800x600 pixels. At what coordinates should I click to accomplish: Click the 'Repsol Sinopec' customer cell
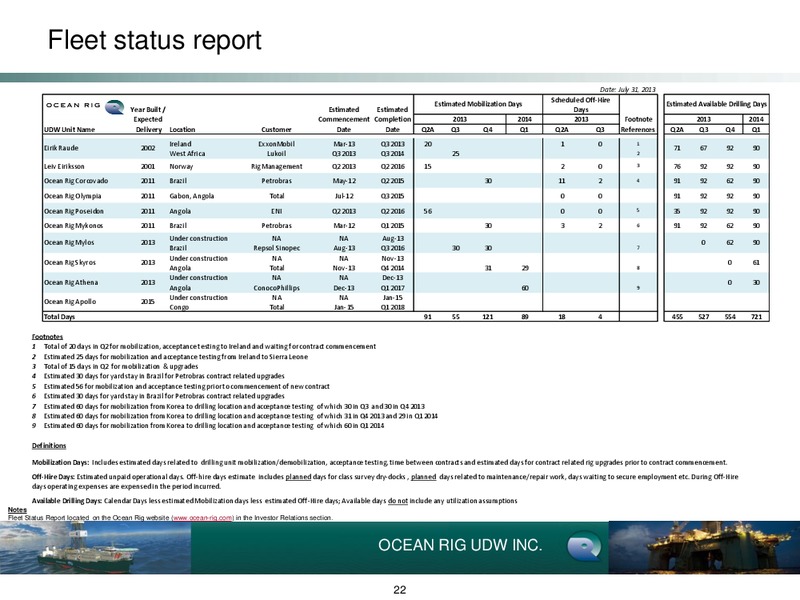coord(277,248)
